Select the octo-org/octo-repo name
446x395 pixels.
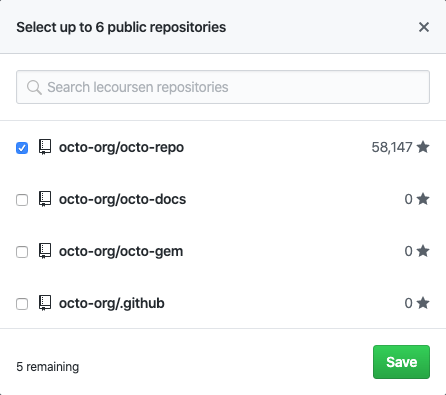121,147
